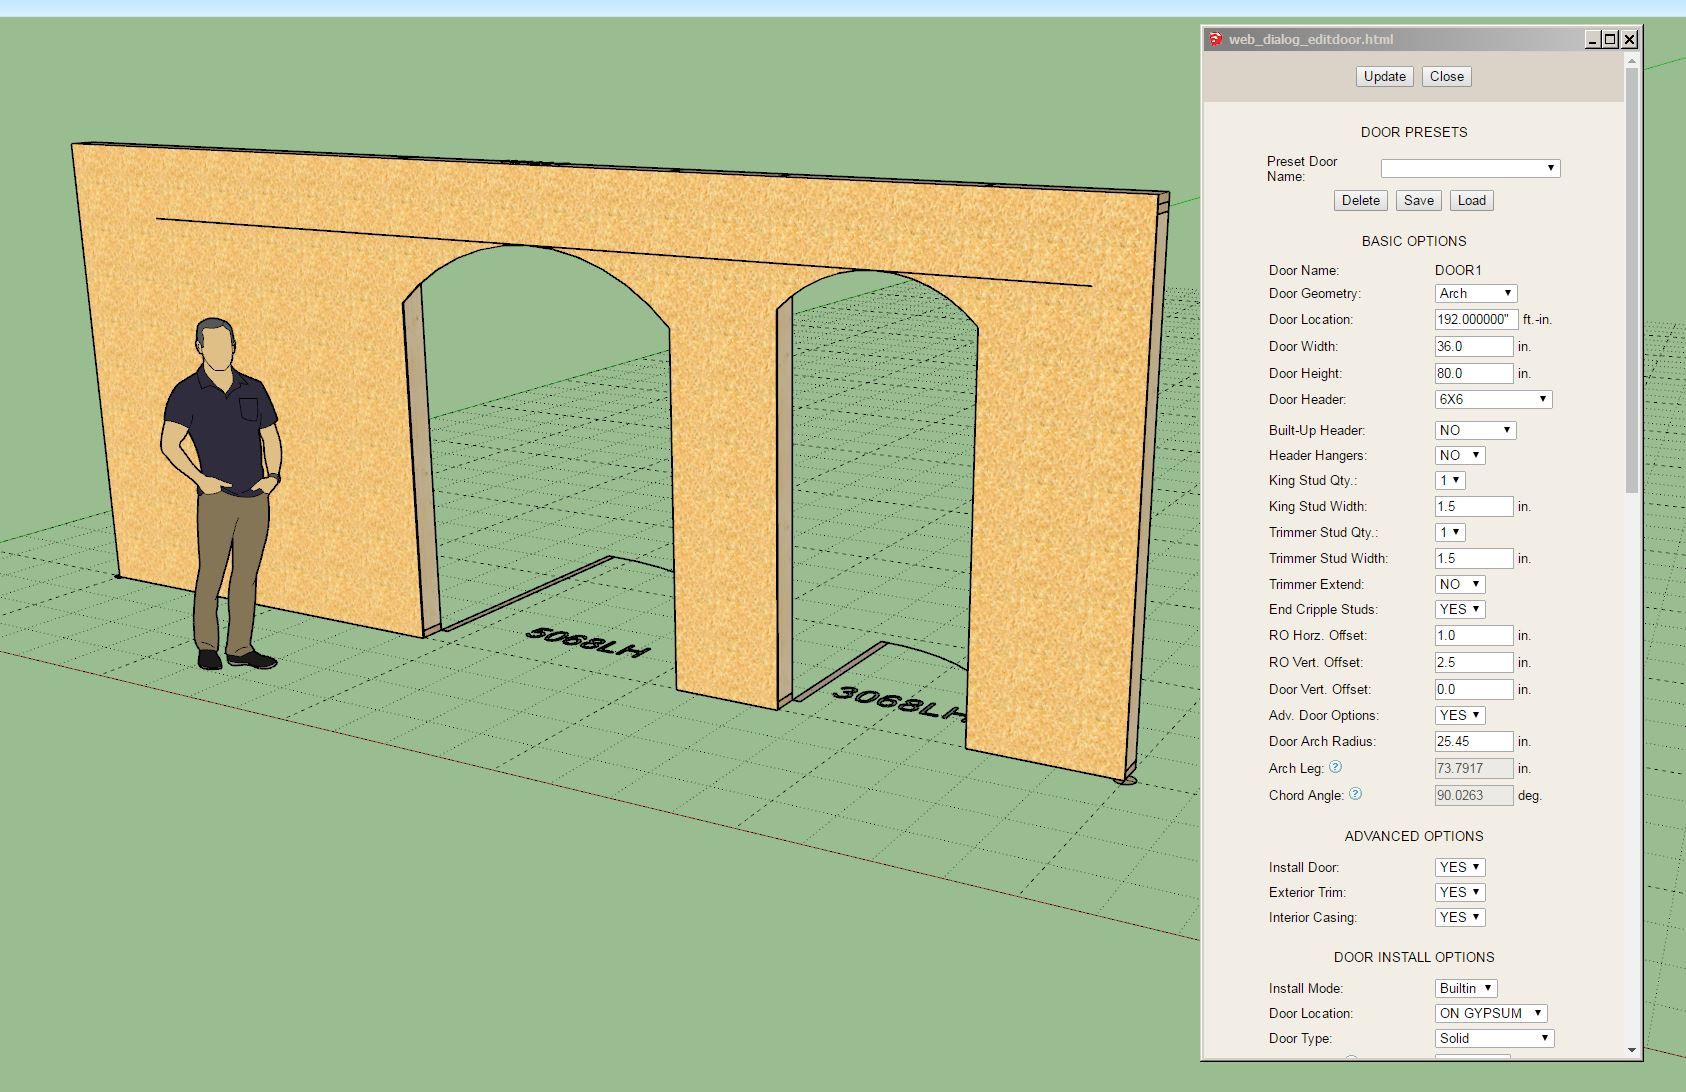Click the Arch Leg help icon
This screenshot has height=1092, width=1686.
1335,767
